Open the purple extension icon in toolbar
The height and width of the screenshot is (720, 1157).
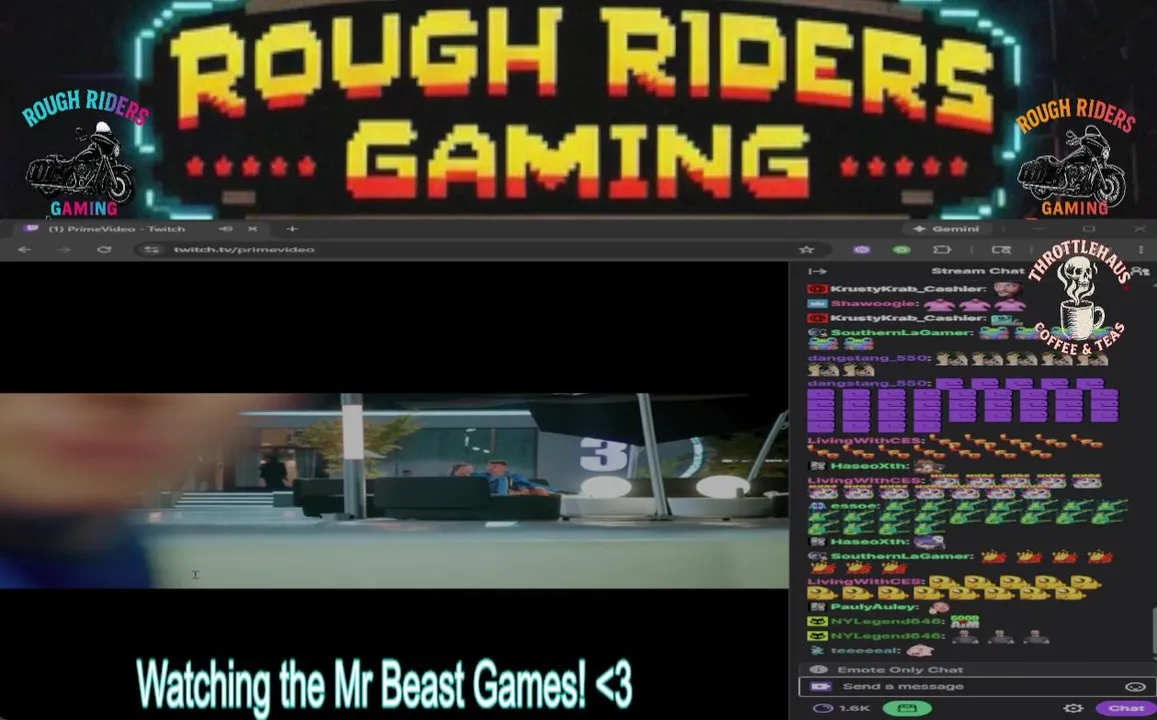[861, 249]
